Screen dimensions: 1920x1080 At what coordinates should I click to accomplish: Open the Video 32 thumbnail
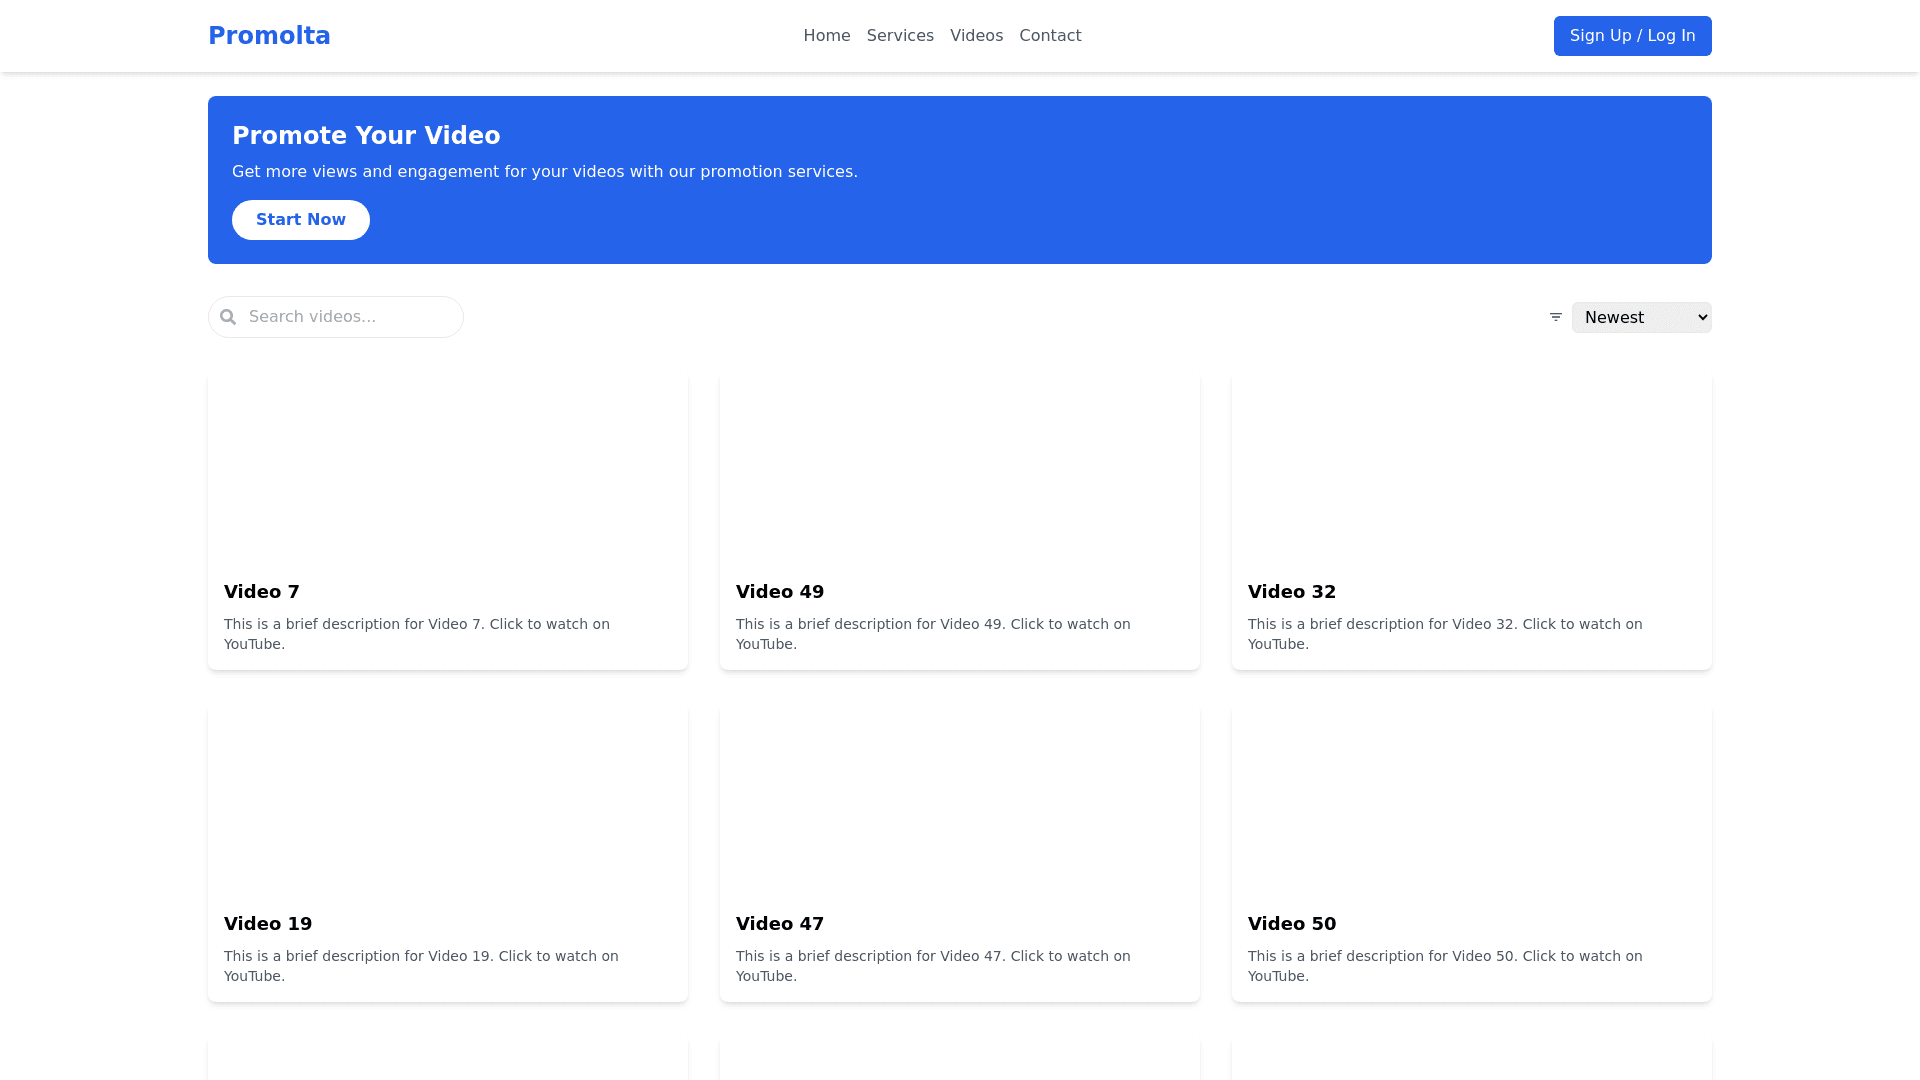point(1471,467)
